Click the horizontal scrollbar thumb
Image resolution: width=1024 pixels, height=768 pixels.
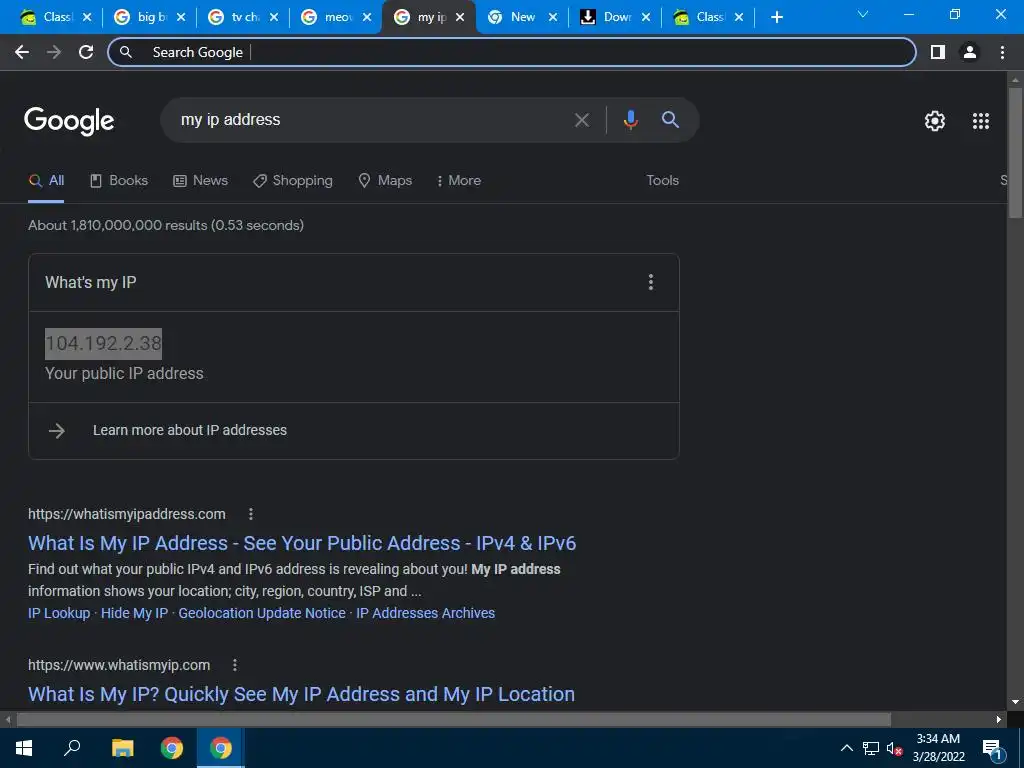(x=454, y=720)
